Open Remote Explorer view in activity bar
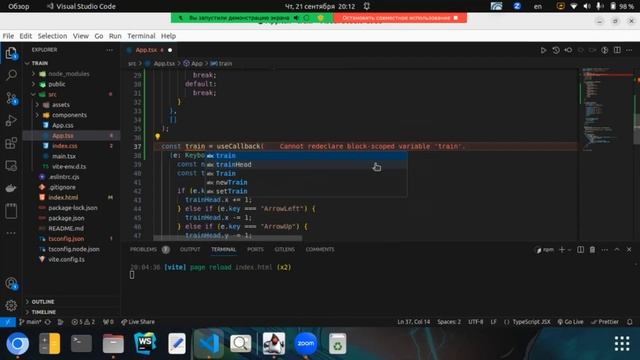Screen dimensions: 640x360 click(11, 166)
